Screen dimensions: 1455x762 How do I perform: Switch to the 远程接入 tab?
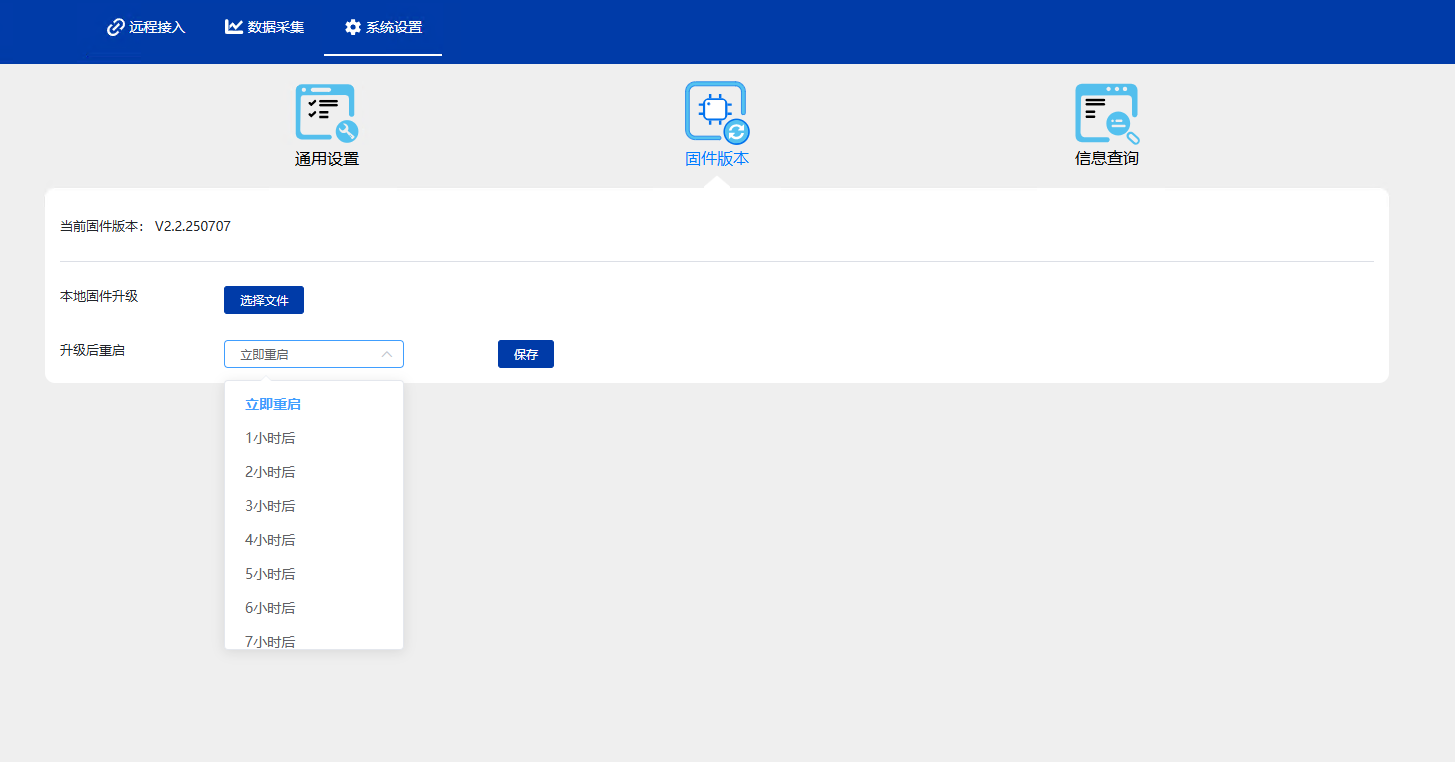point(146,27)
